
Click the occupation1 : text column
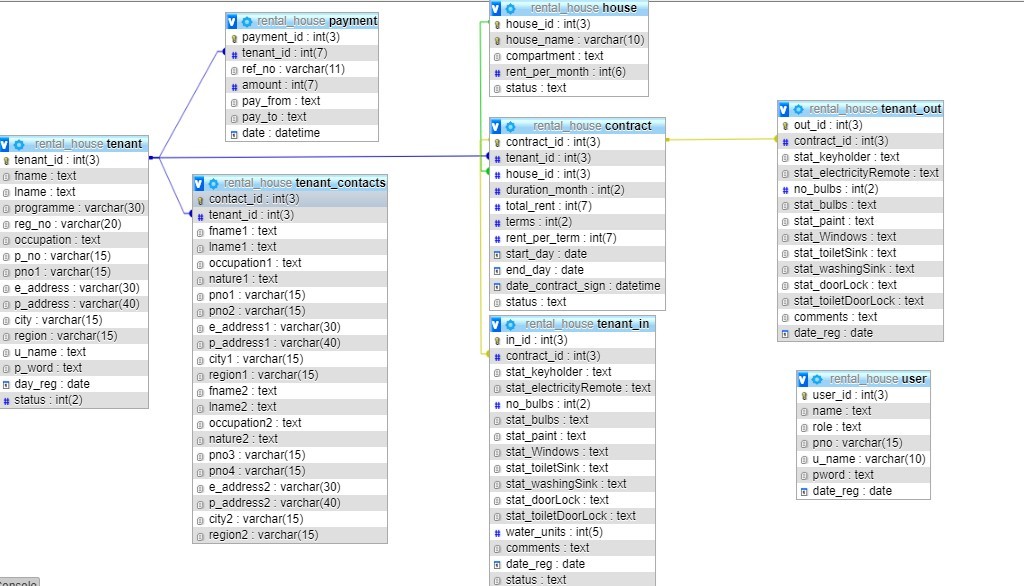tap(290, 263)
